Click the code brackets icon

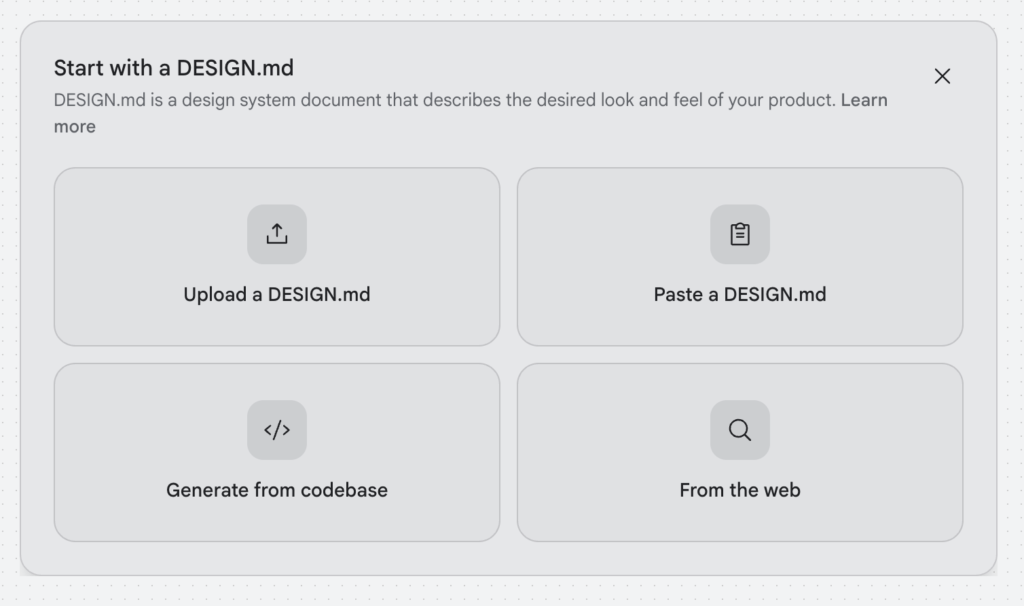click(x=277, y=430)
